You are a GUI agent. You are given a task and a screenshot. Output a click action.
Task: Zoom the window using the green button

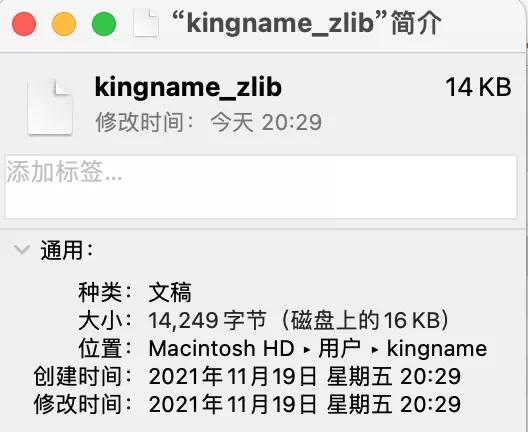coord(104,24)
